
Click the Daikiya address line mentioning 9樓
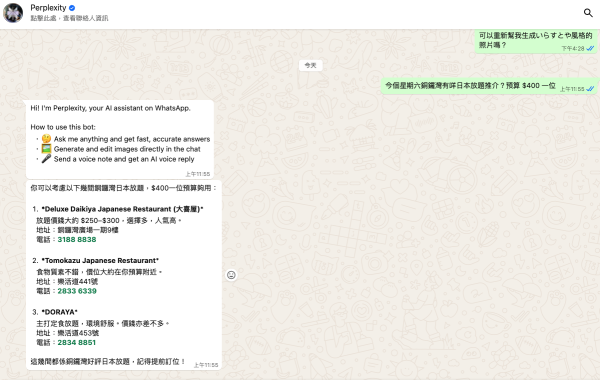click(77, 230)
